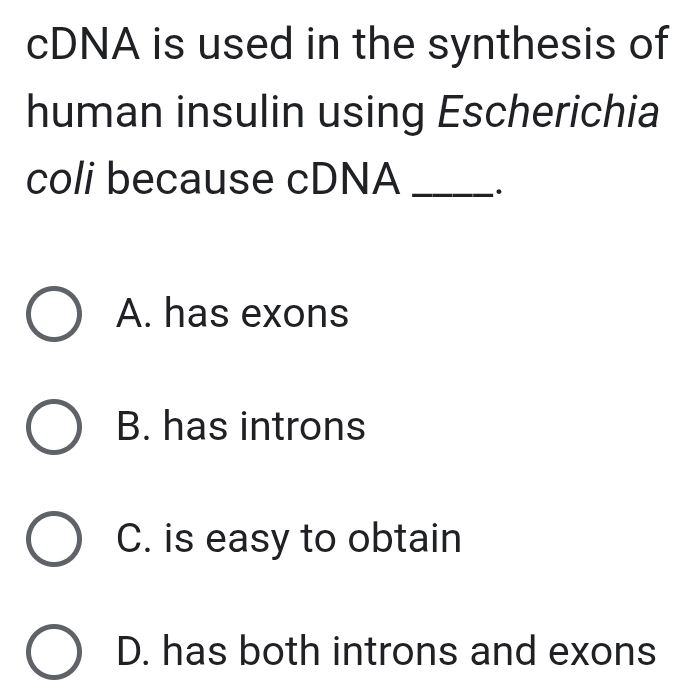Select radio button for option D

tap(54, 652)
